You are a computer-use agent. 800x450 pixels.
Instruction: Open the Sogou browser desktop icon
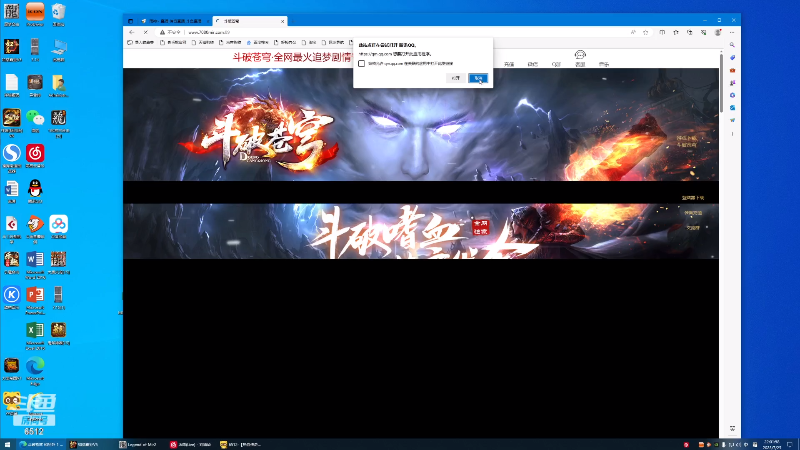[x=11, y=157]
